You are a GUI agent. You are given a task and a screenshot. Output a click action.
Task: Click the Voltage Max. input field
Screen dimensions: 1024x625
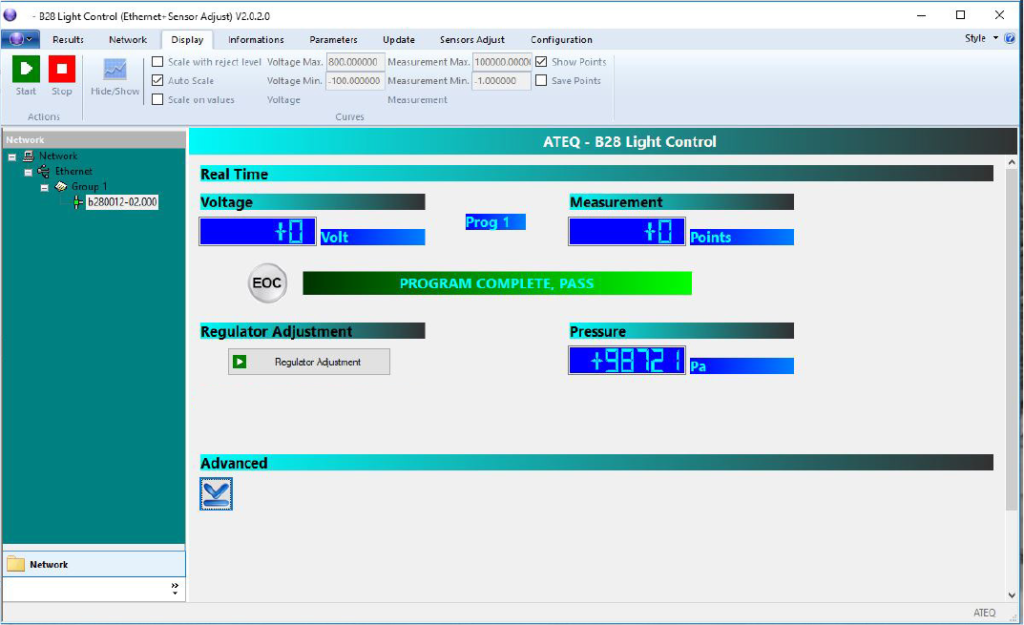click(355, 62)
